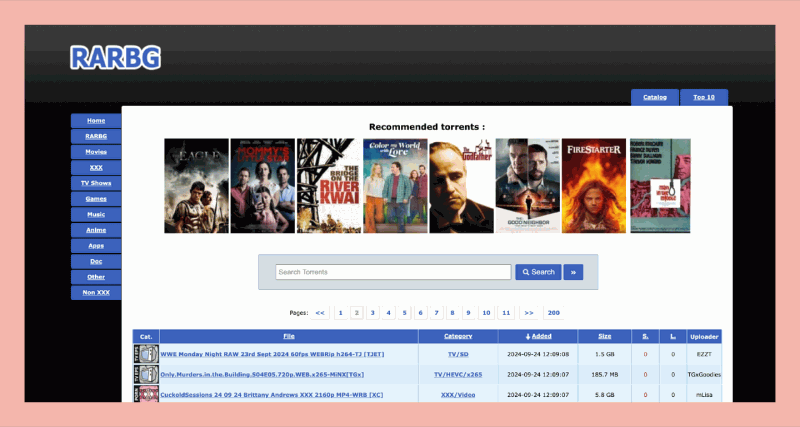Screen dimensions: 800x427
Task: Sort by the File column header
Action: click(x=289, y=336)
